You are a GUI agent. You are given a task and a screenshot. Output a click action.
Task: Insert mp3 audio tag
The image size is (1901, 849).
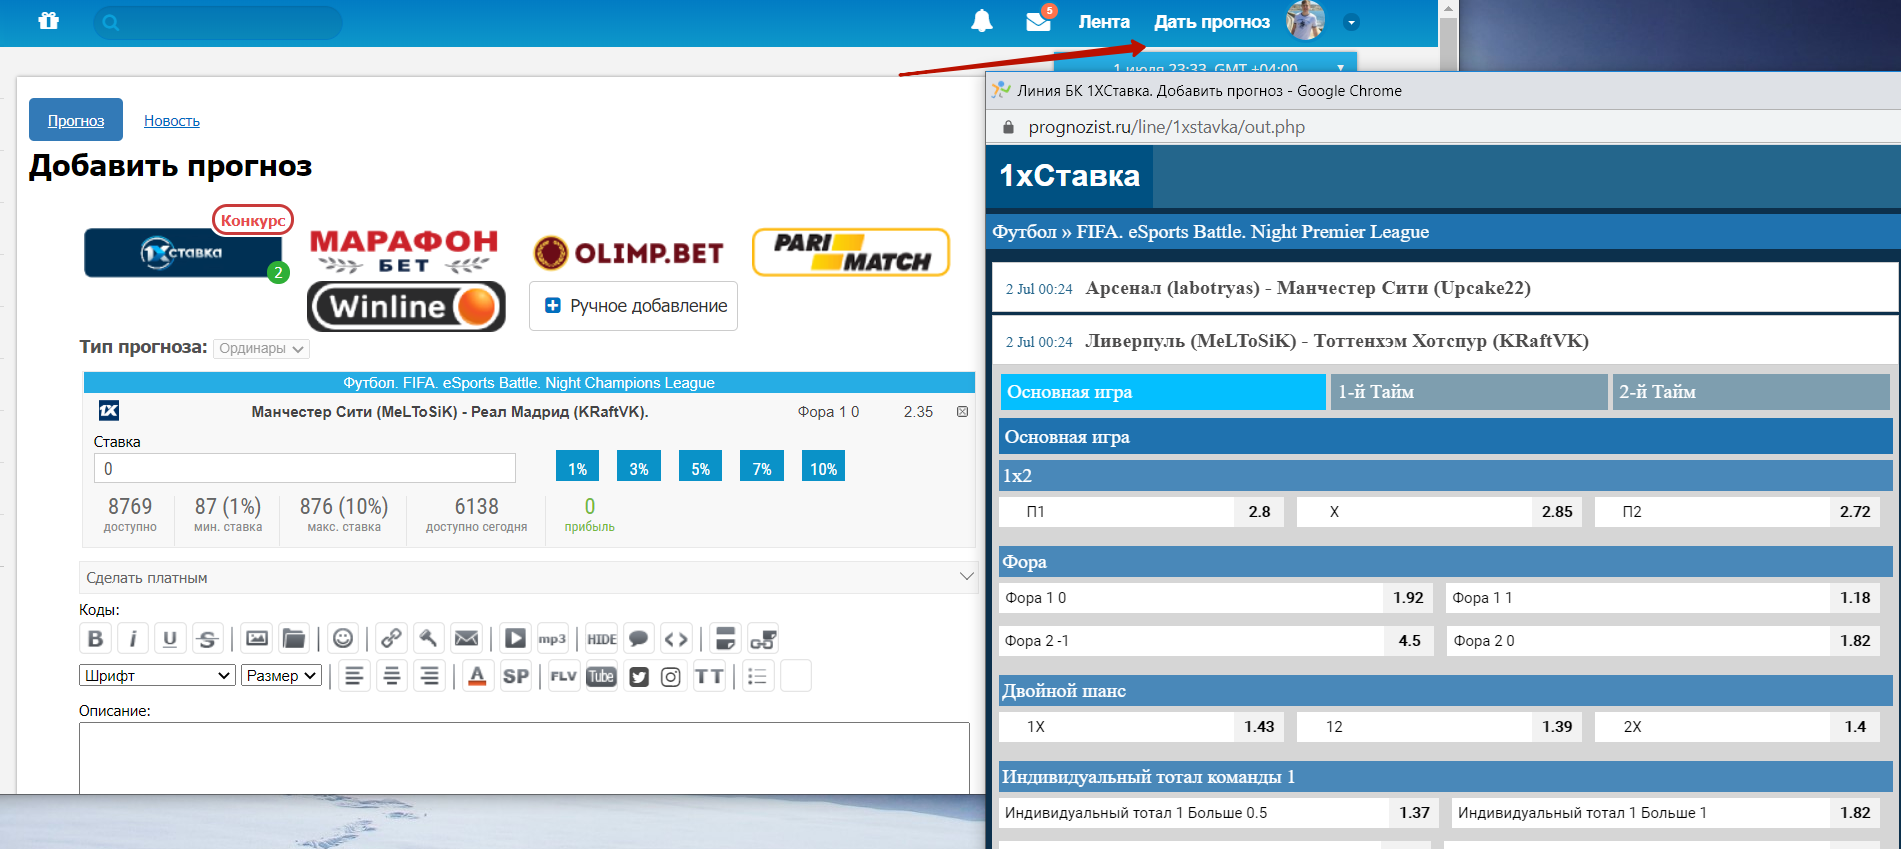coord(552,638)
